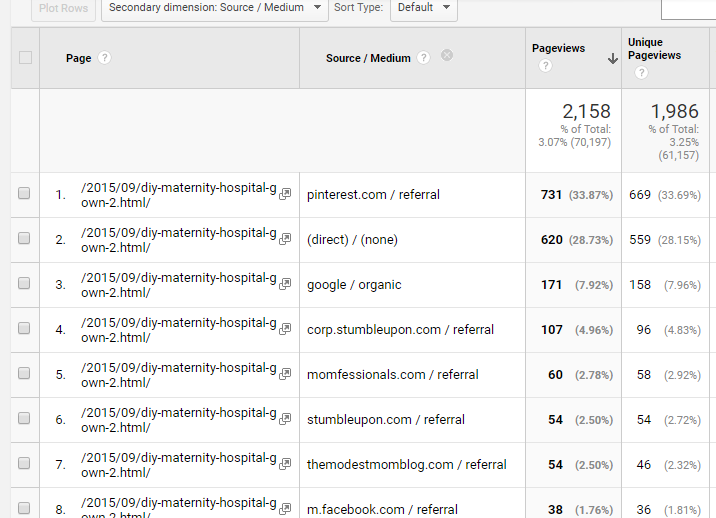Tick the checkbox for corp.stumbleupon.com row
The image size is (716, 518).
pyautogui.click(x=25, y=330)
